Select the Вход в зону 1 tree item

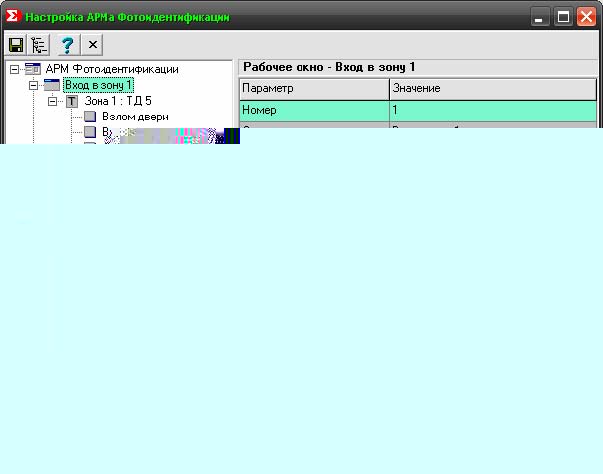[98, 85]
